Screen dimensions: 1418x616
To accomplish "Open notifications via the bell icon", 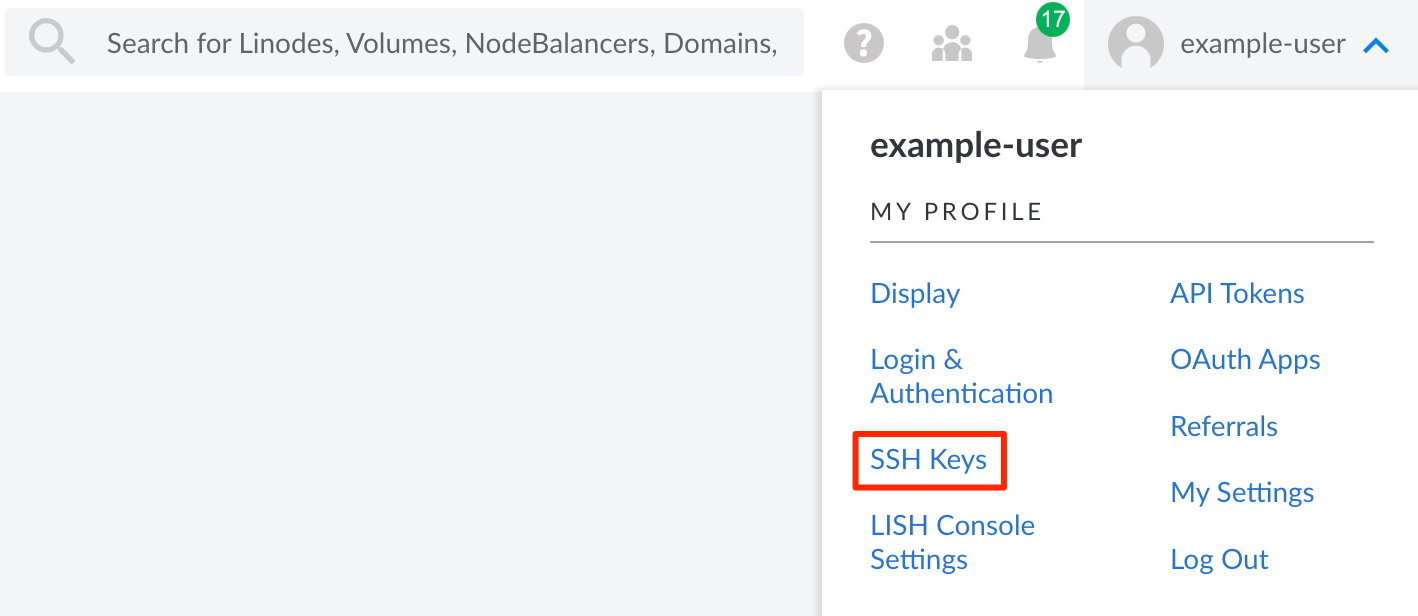I will pos(1040,48).
